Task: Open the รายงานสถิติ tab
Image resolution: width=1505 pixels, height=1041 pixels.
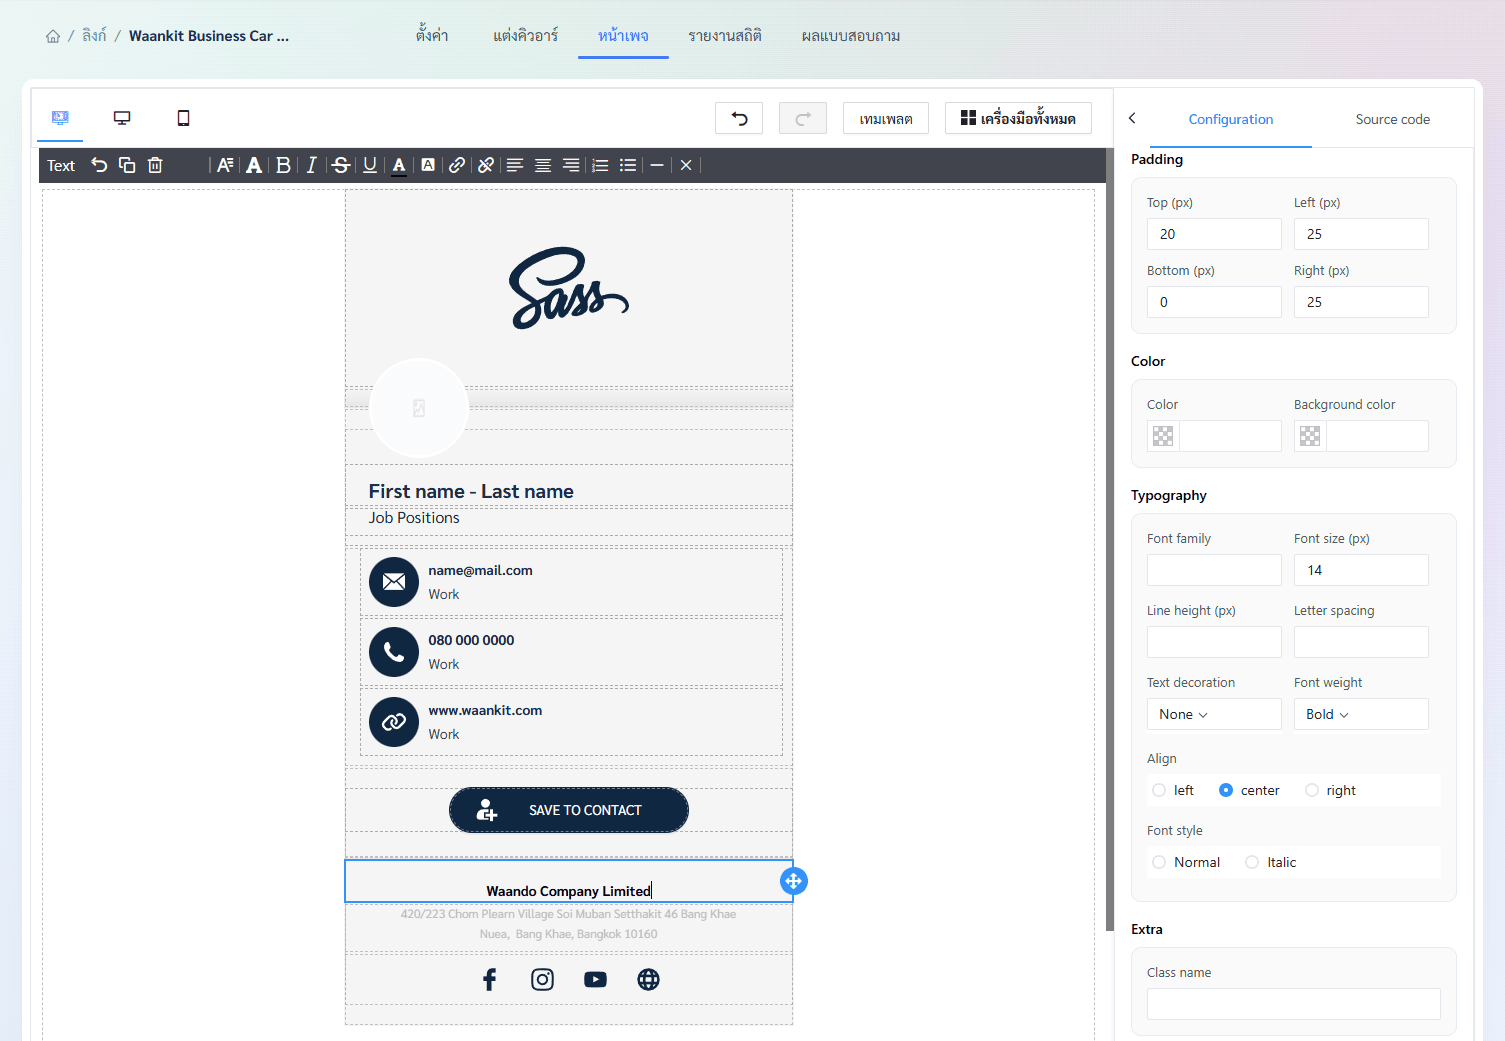Action: (x=725, y=36)
